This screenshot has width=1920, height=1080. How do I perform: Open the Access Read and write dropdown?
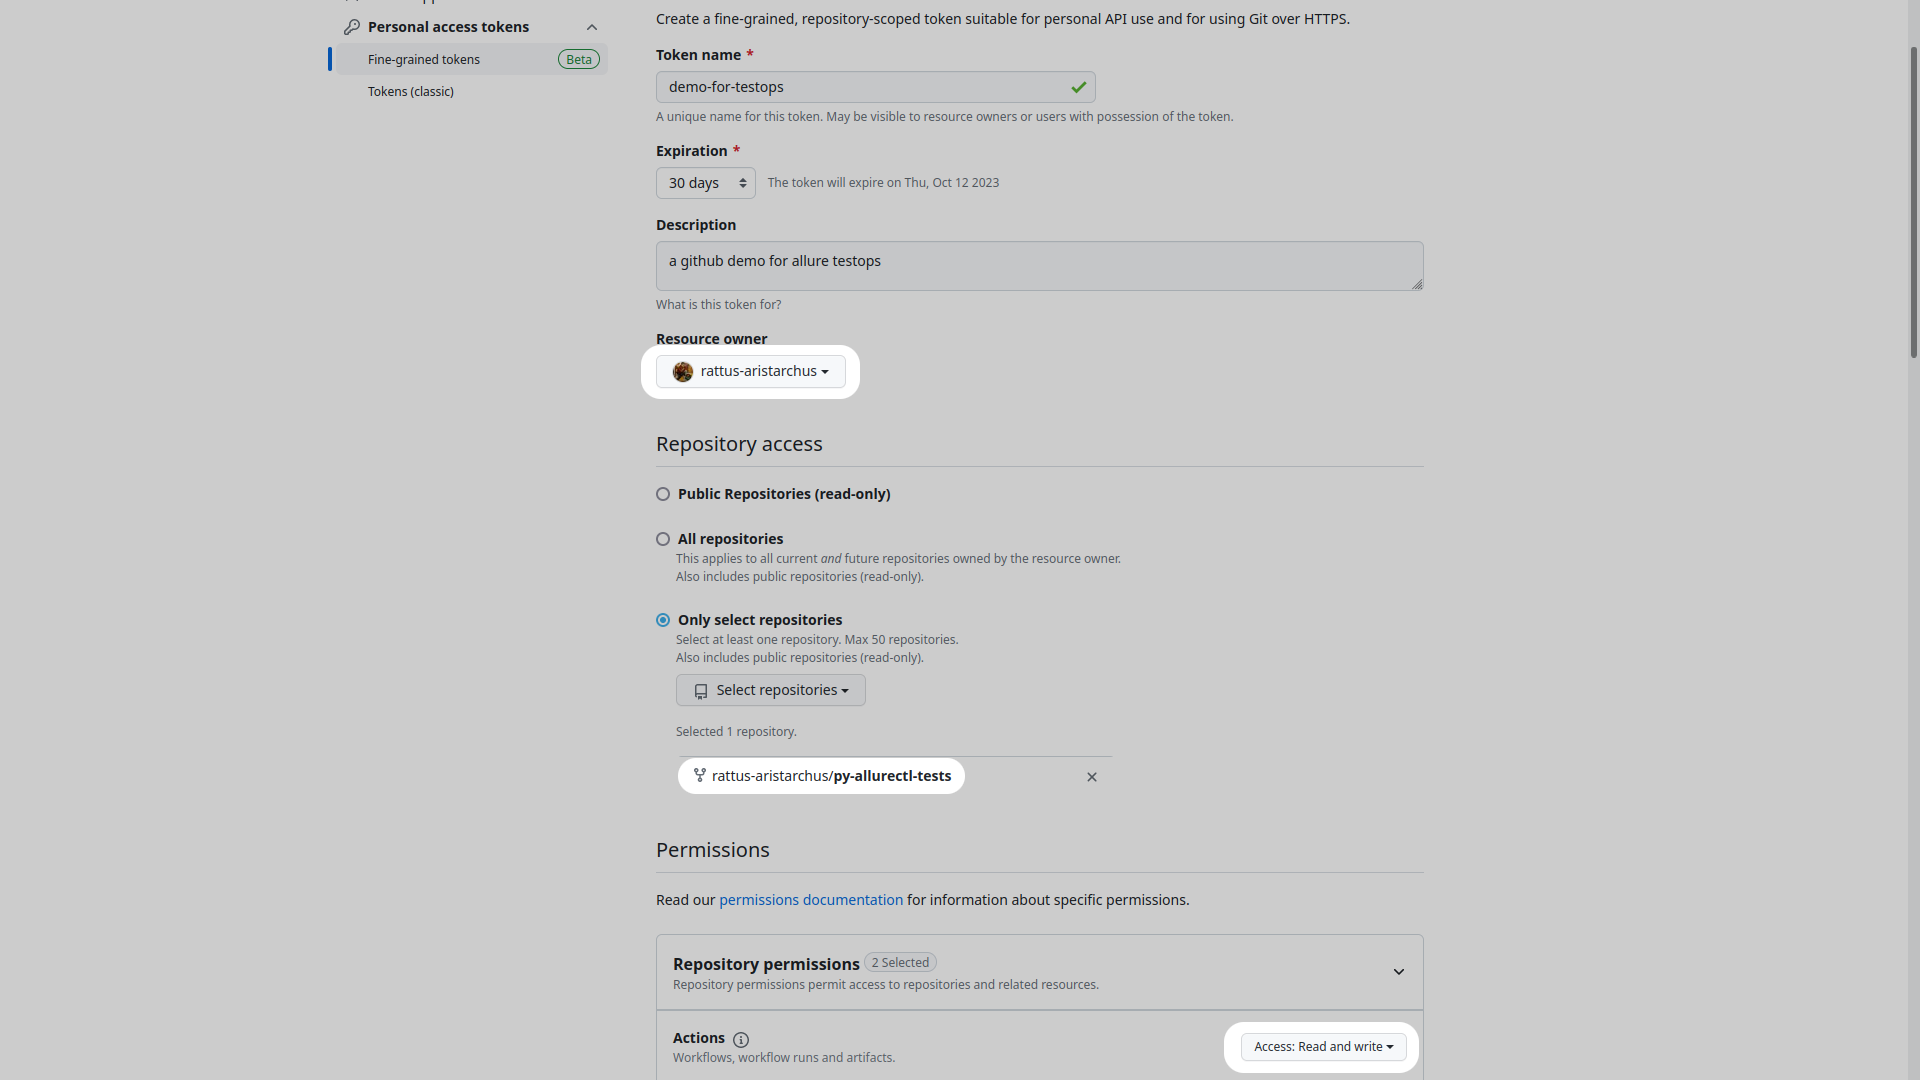coord(1320,1046)
